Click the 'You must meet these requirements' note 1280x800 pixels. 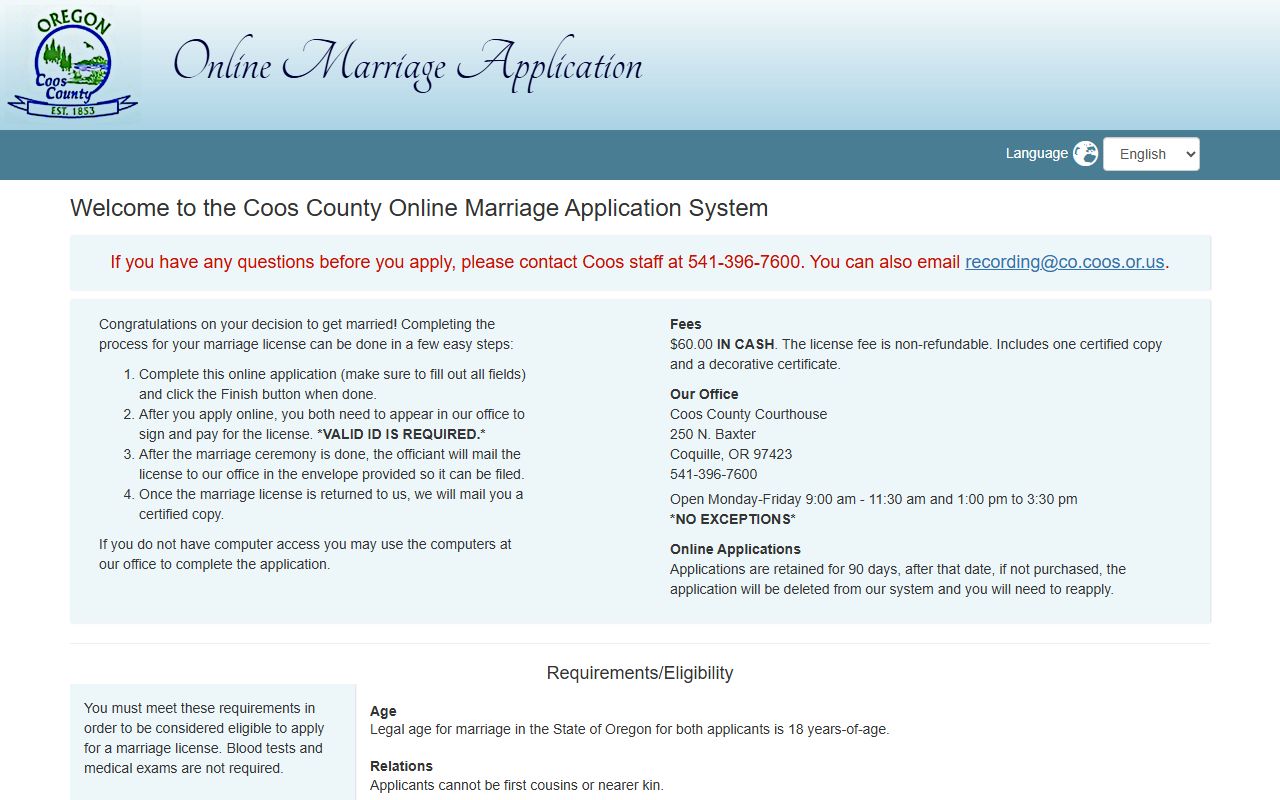204,738
